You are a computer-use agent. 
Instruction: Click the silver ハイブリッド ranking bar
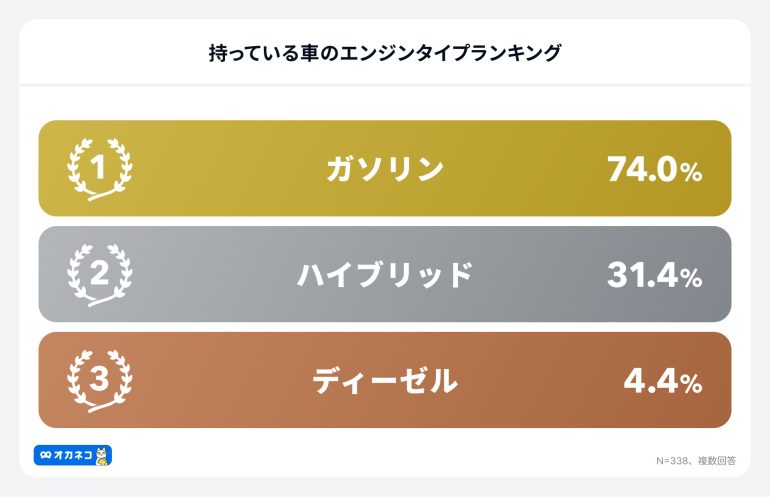coord(385,274)
